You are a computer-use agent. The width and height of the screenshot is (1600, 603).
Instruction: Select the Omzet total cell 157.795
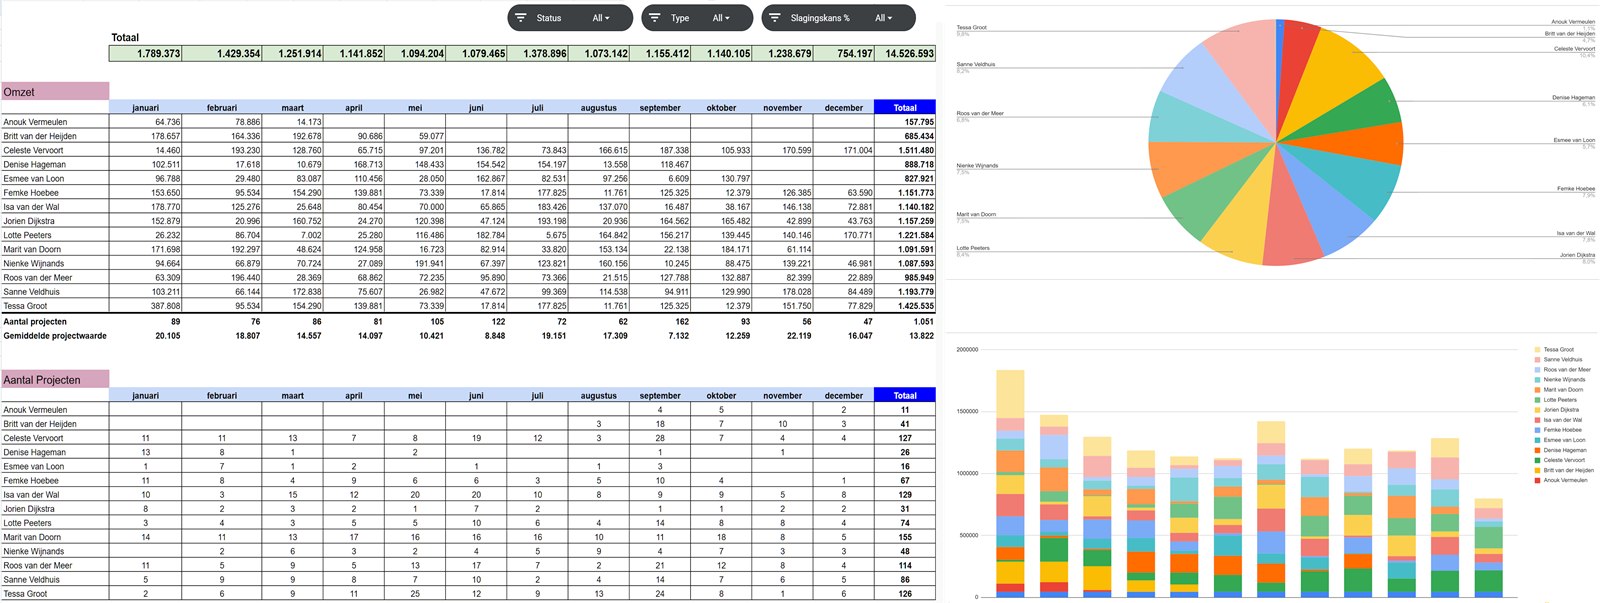[905, 122]
